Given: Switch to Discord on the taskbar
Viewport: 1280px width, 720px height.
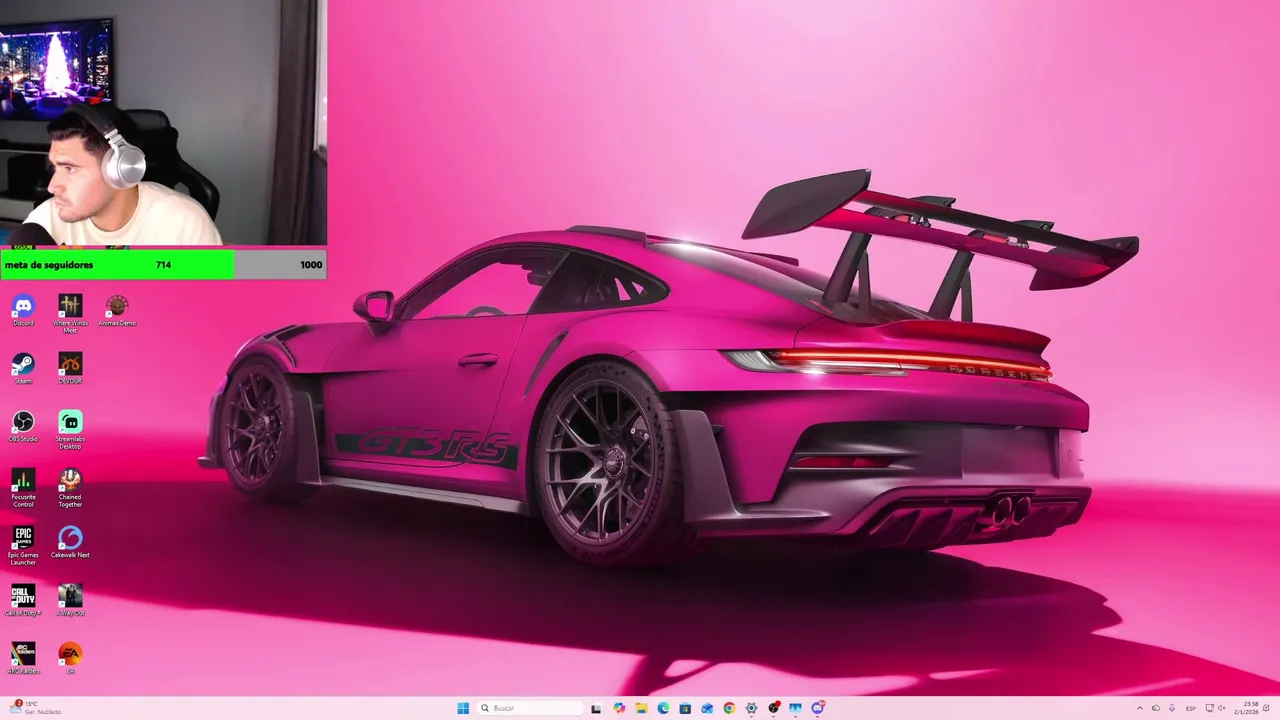Looking at the screenshot, I should [x=817, y=708].
